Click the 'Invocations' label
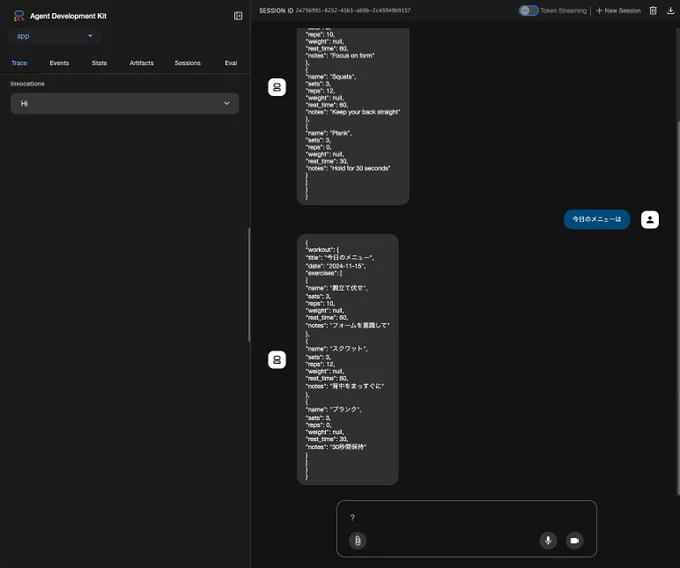This screenshot has height=568, width=680. [27, 84]
